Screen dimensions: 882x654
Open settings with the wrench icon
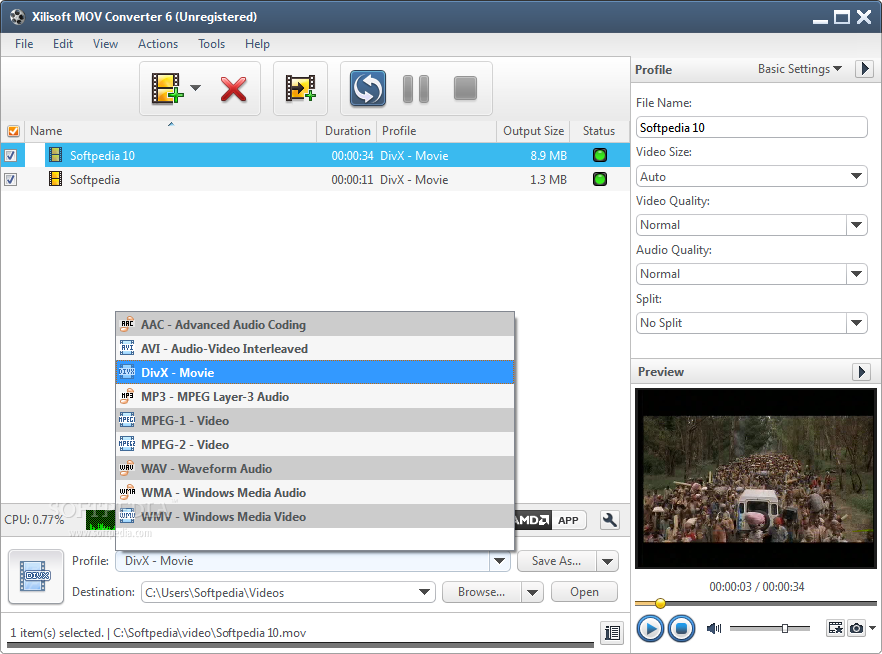click(x=610, y=520)
